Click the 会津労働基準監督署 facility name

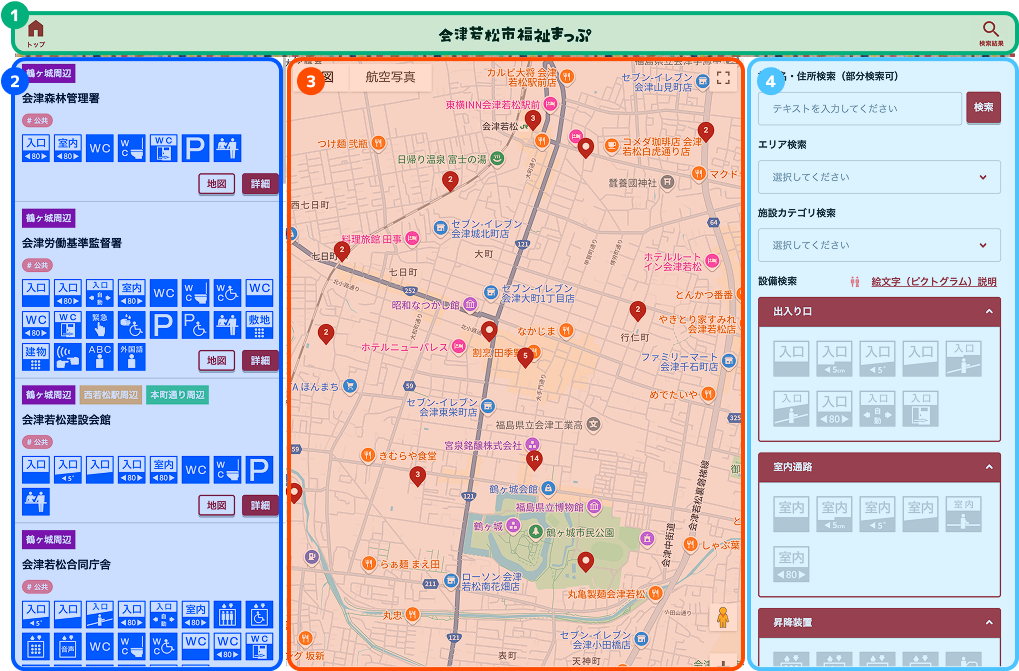click(72, 243)
